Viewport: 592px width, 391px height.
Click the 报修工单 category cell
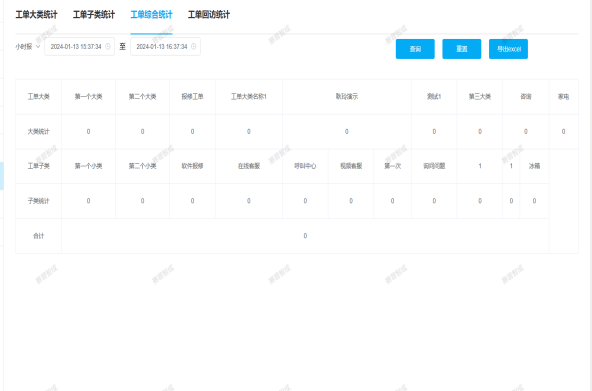(193, 97)
